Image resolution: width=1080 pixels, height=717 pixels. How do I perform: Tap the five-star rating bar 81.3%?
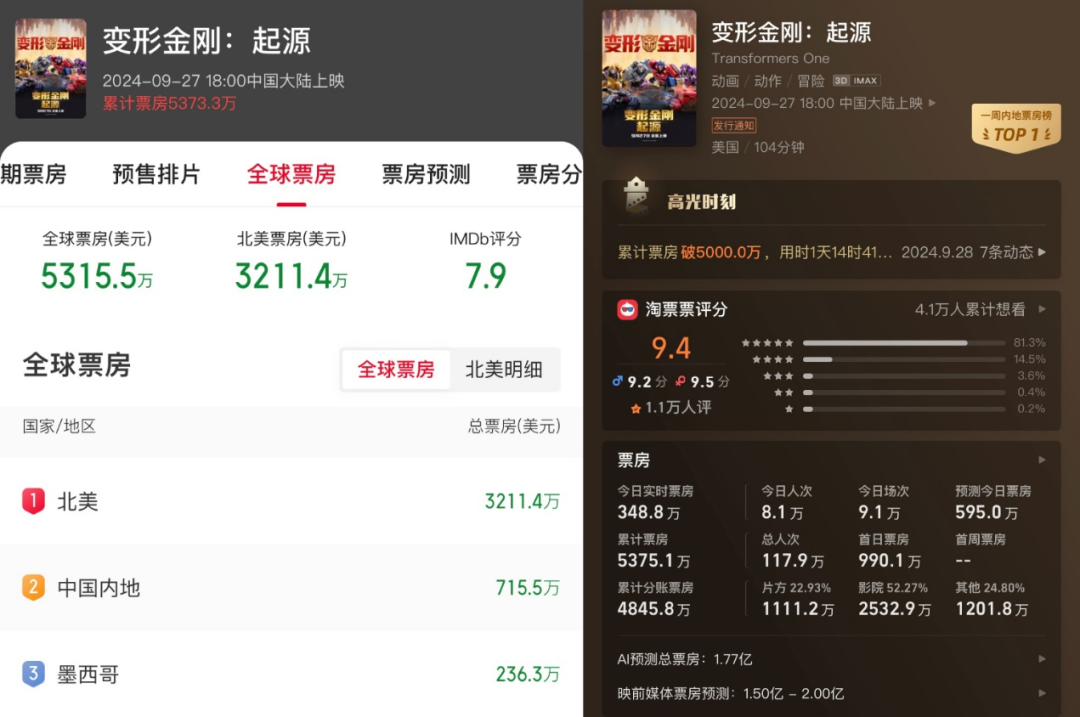(904, 342)
